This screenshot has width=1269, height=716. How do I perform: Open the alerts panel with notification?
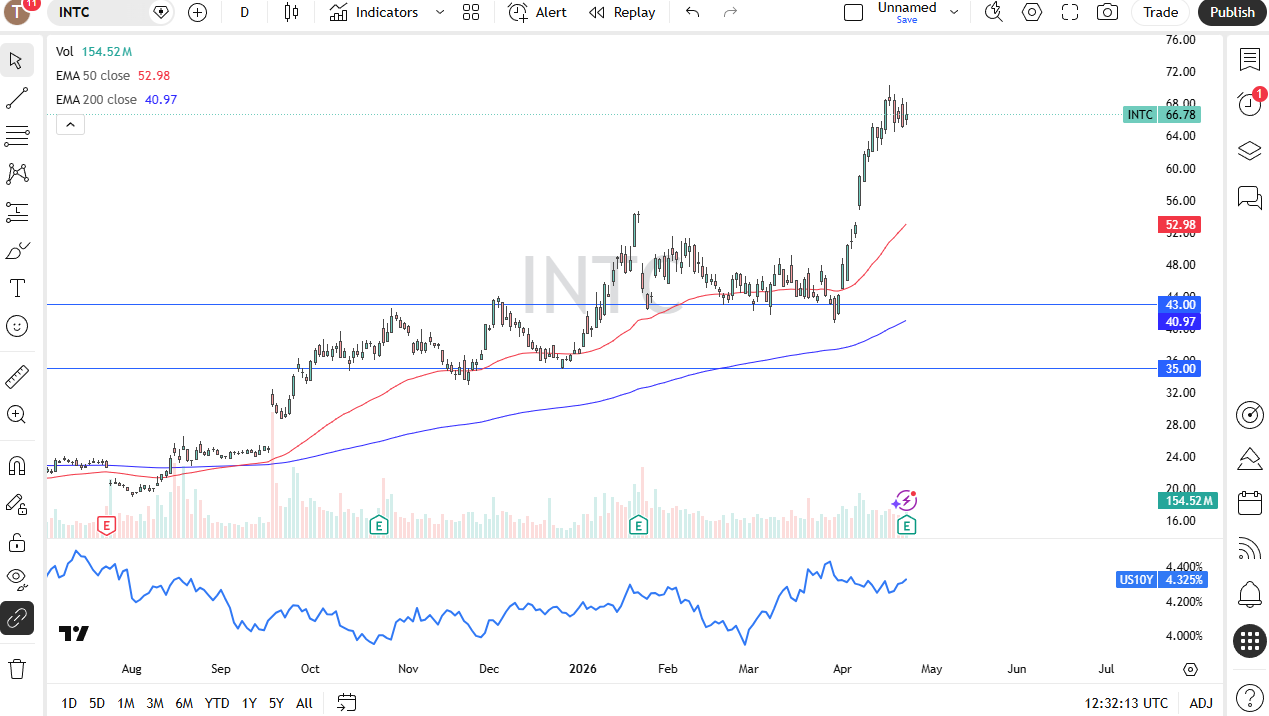pos(1249,103)
